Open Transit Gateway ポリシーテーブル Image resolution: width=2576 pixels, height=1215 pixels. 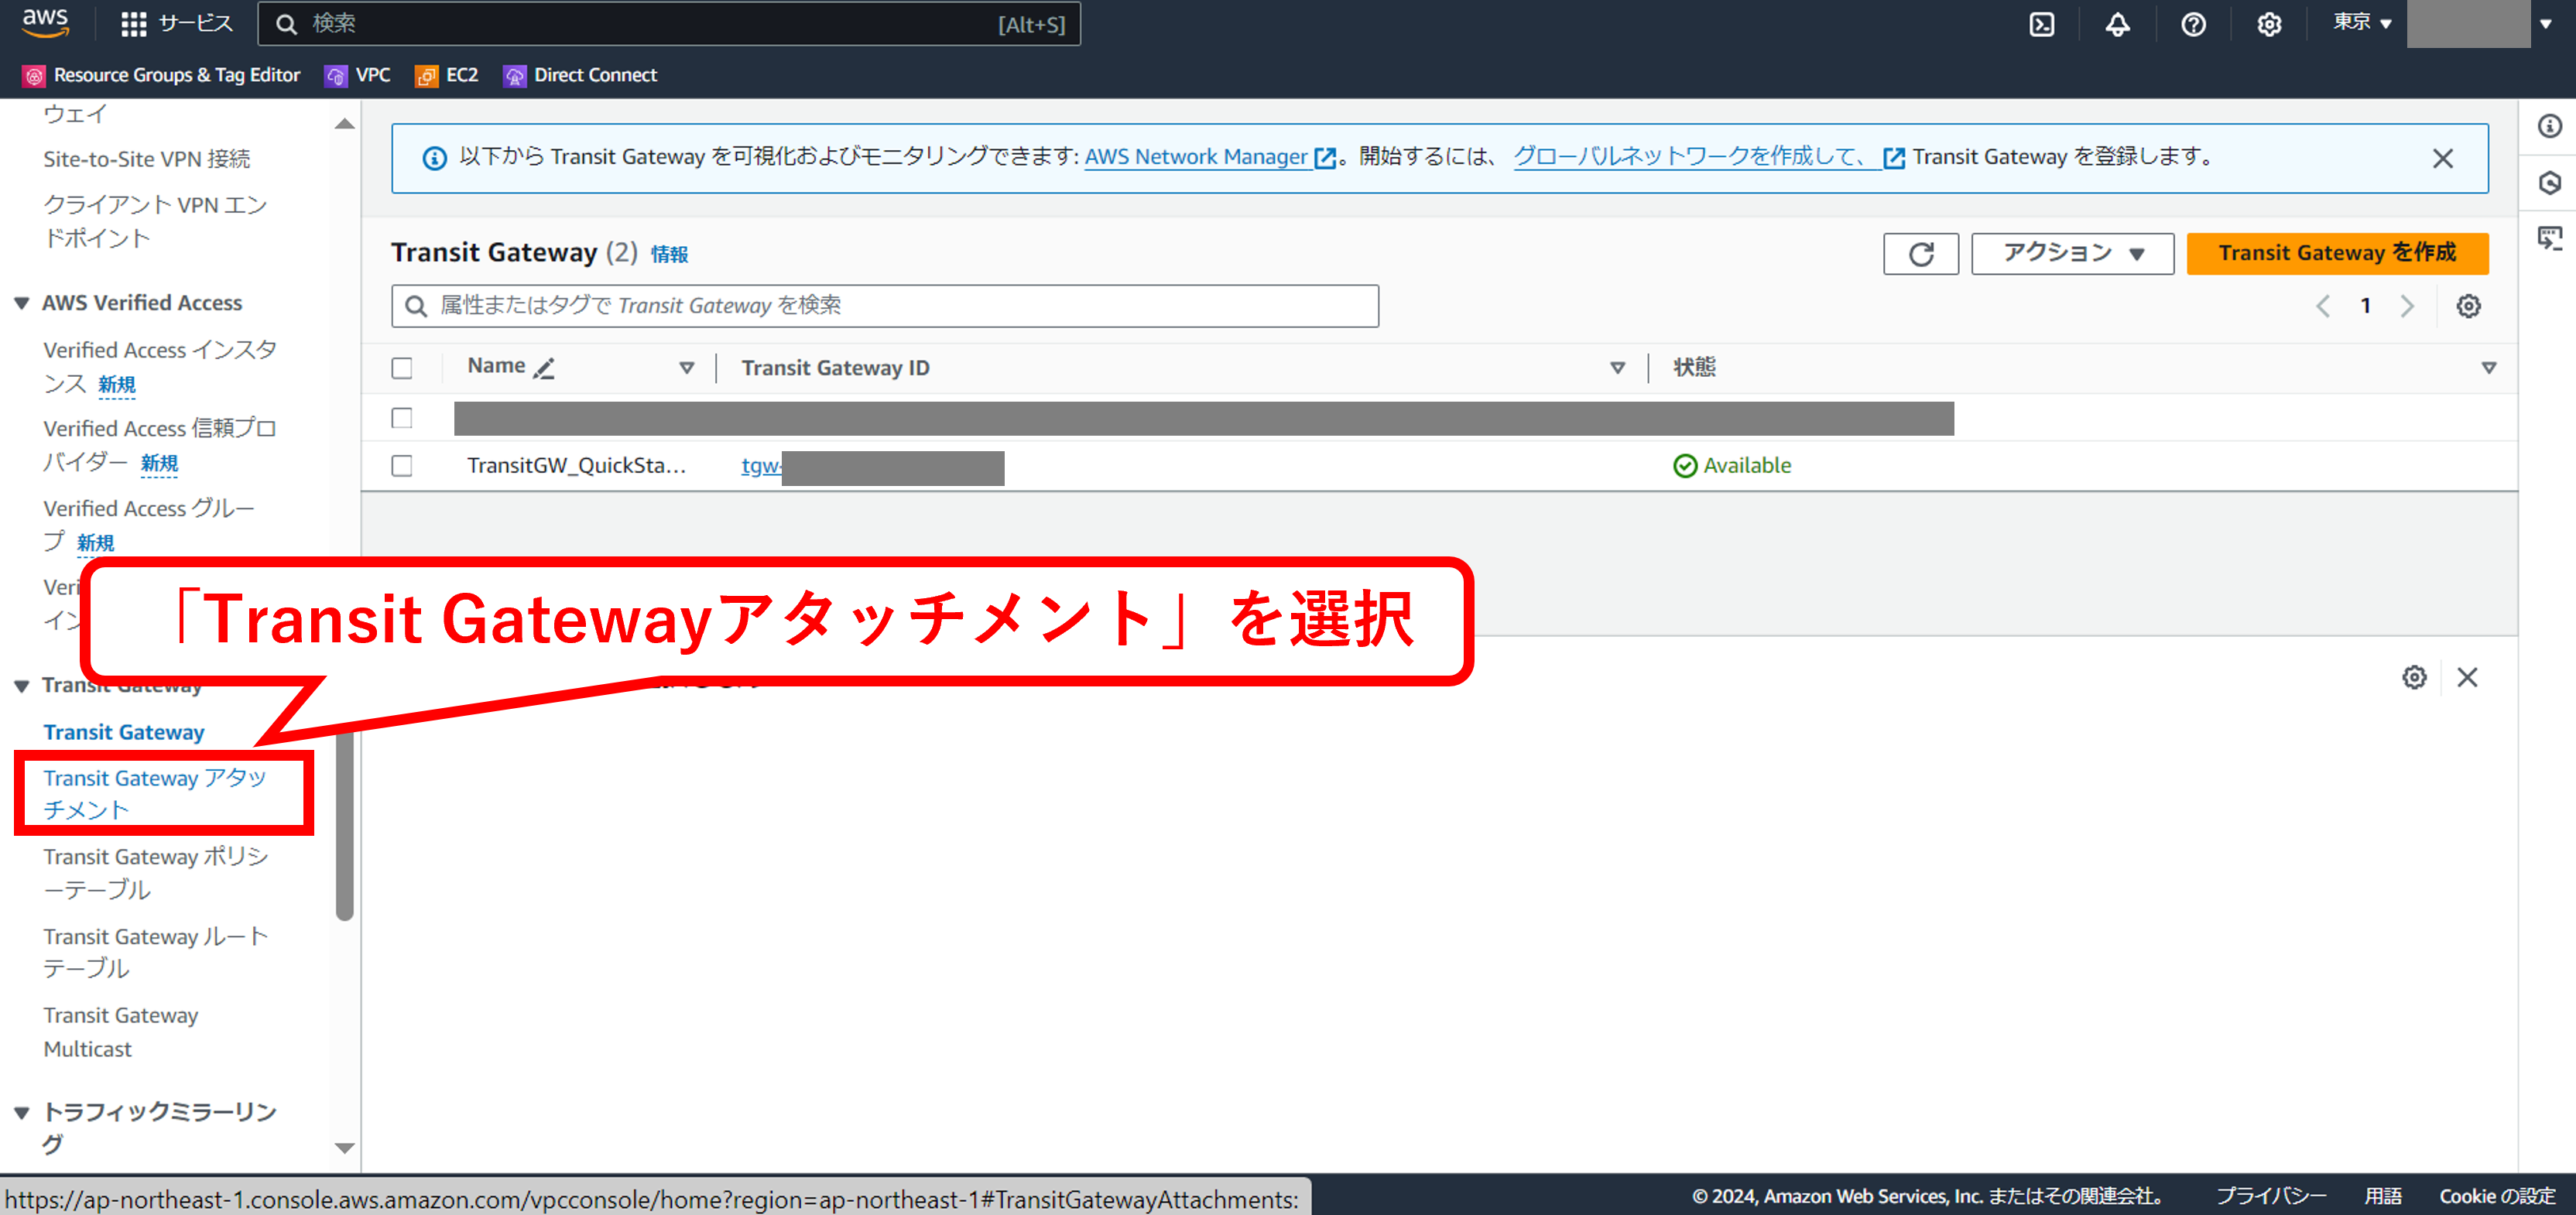pyautogui.click(x=156, y=873)
